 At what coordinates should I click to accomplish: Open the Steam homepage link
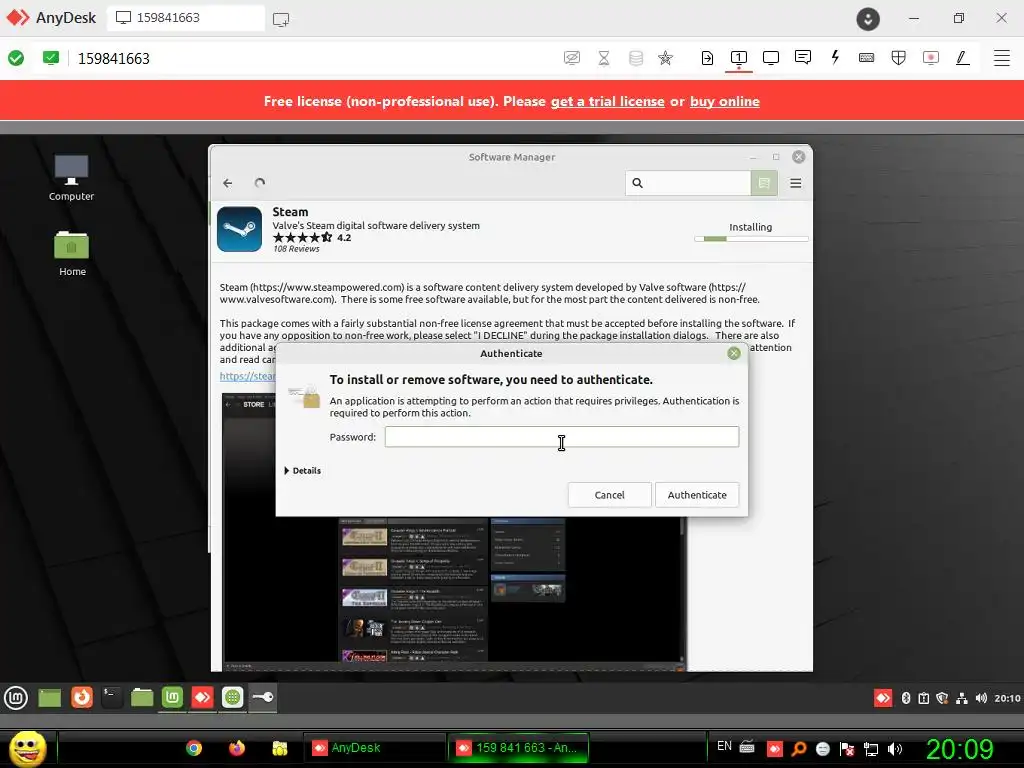coord(248,376)
